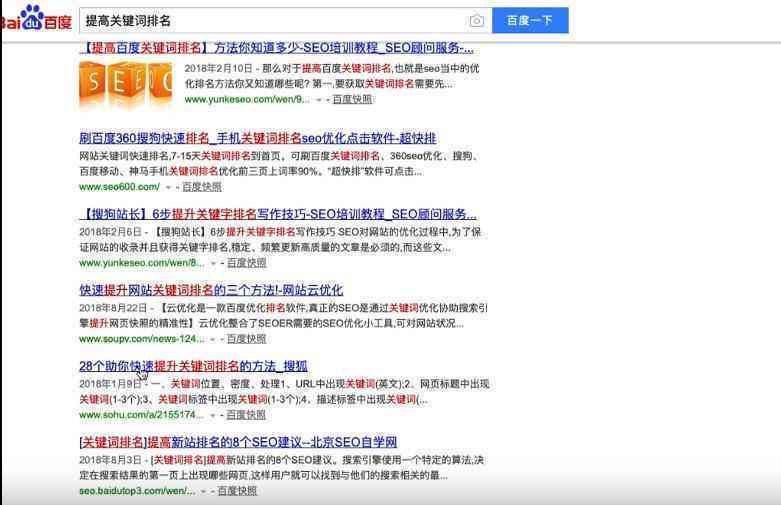Click www.yunkeseo.com/wen/8... URL
Image resolution: width=781 pixels, height=505 pixels.
(142, 262)
